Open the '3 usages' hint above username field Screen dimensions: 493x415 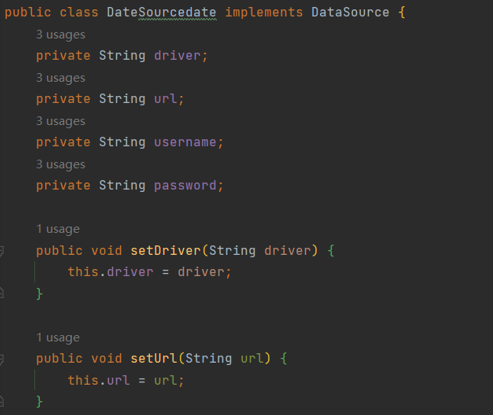coord(61,121)
